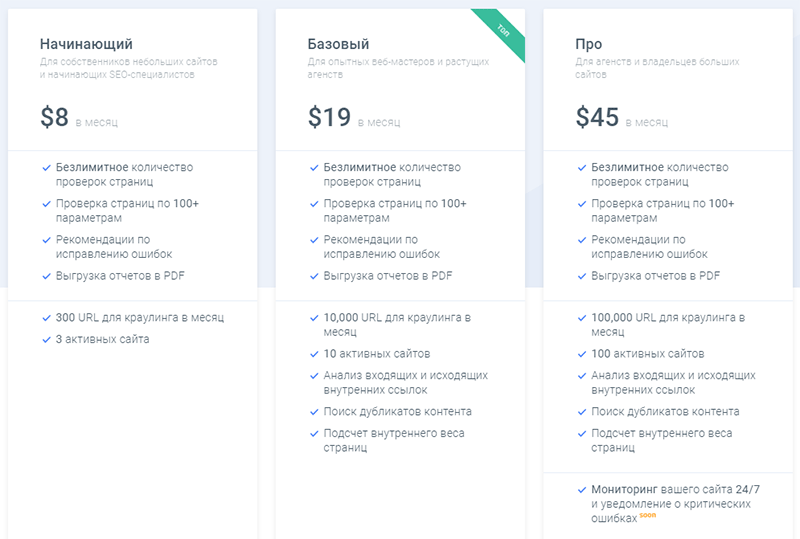Click 'Рекомендации по исправлению ошибок' in Базовый
The height and width of the screenshot is (539, 800).
click(x=382, y=247)
